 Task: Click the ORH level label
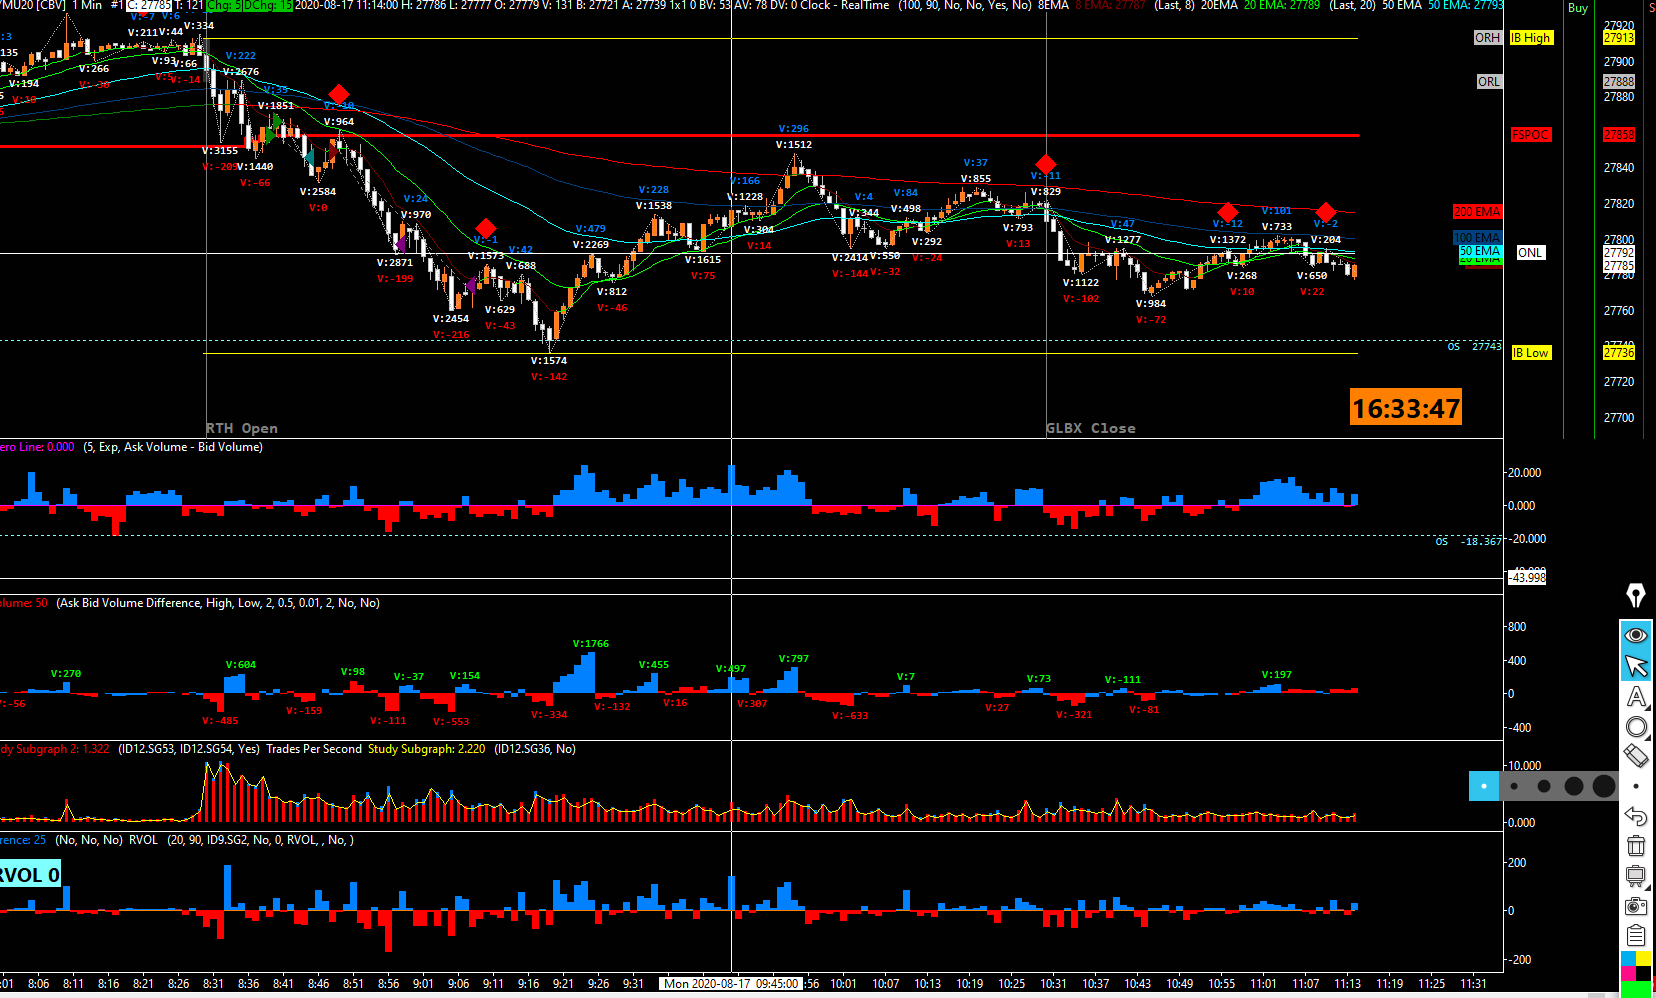tap(1487, 38)
